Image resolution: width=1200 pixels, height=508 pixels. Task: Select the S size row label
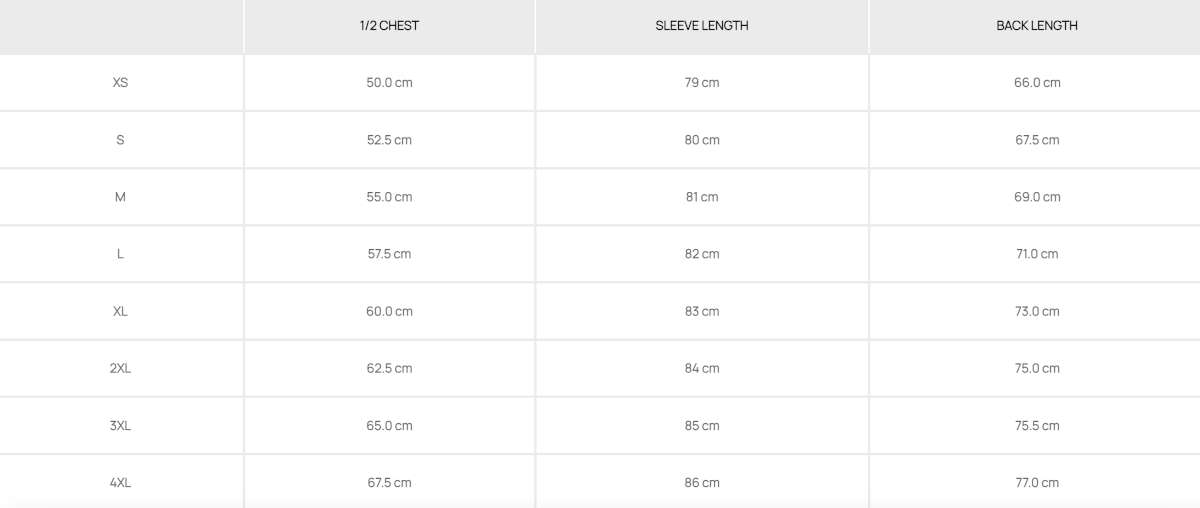click(x=120, y=140)
